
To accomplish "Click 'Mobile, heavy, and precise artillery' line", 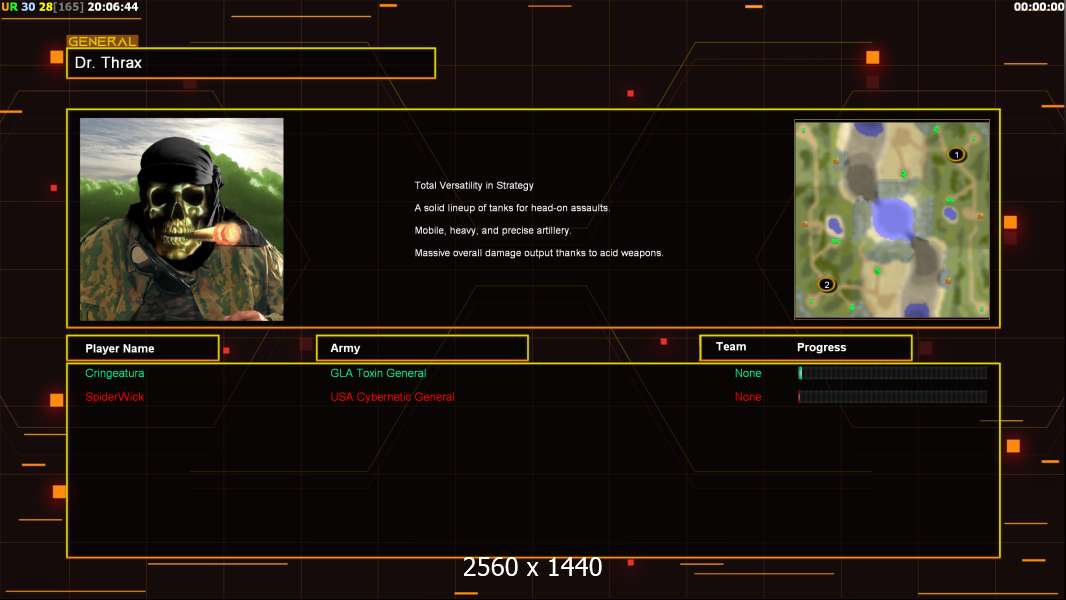I will (x=493, y=230).
